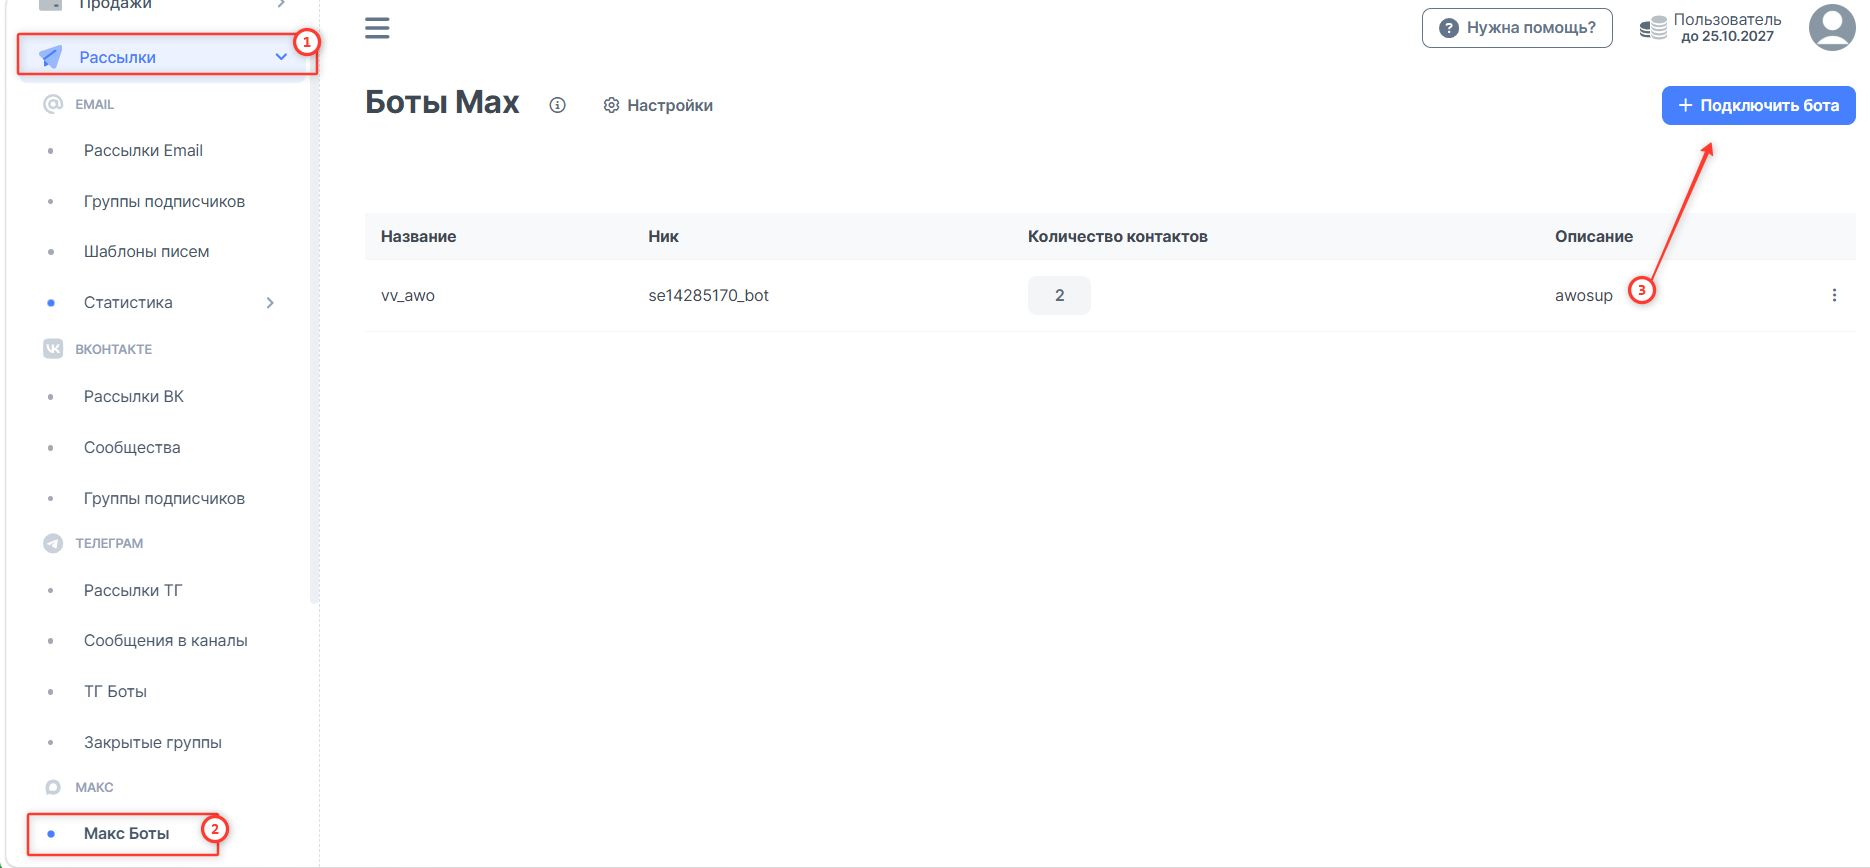
Task: Open ТГ Боты page
Action: point(115,691)
